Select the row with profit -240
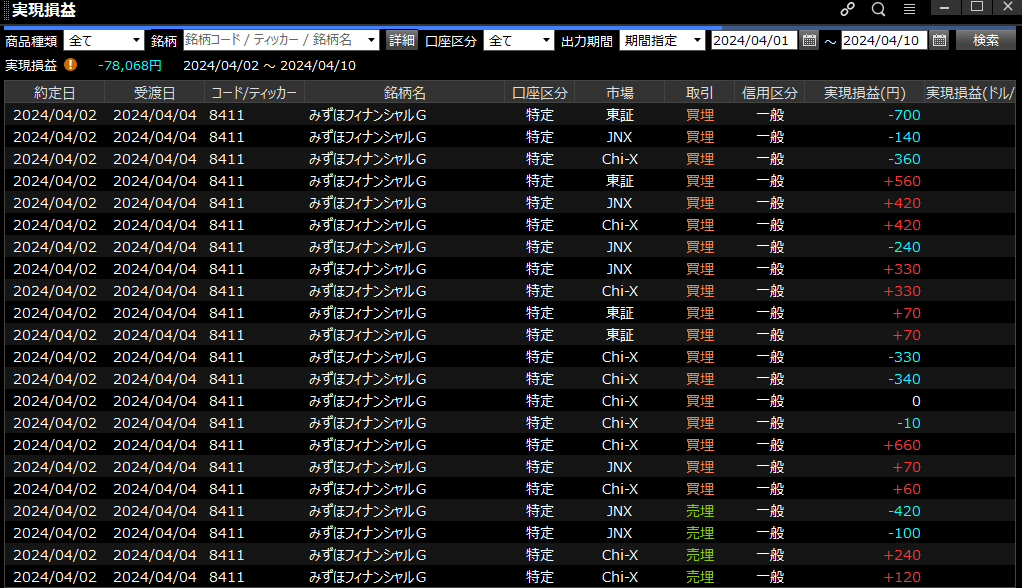The height and width of the screenshot is (588, 1022). click(510, 247)
